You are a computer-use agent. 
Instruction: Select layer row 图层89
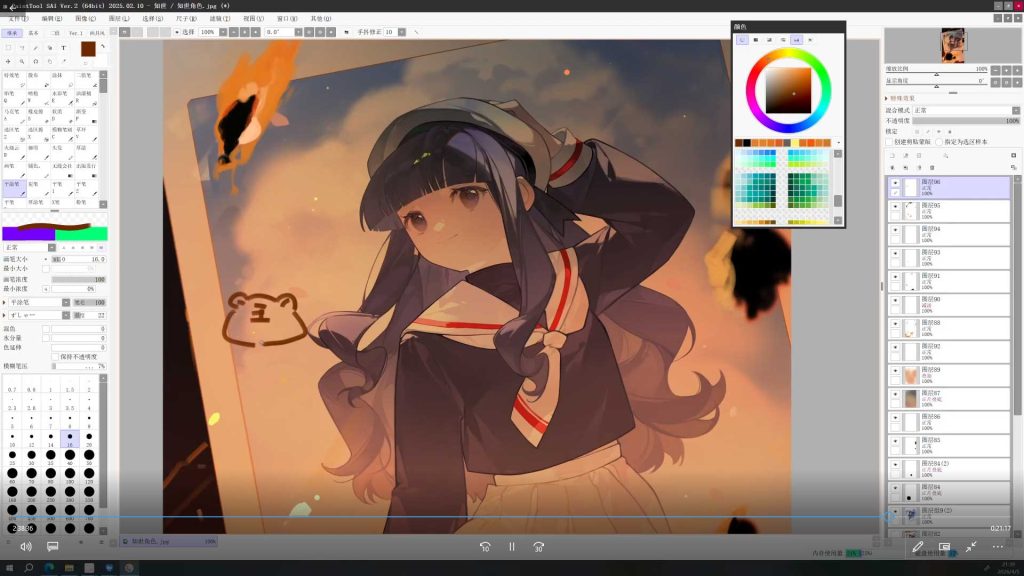tap(949, 376)
